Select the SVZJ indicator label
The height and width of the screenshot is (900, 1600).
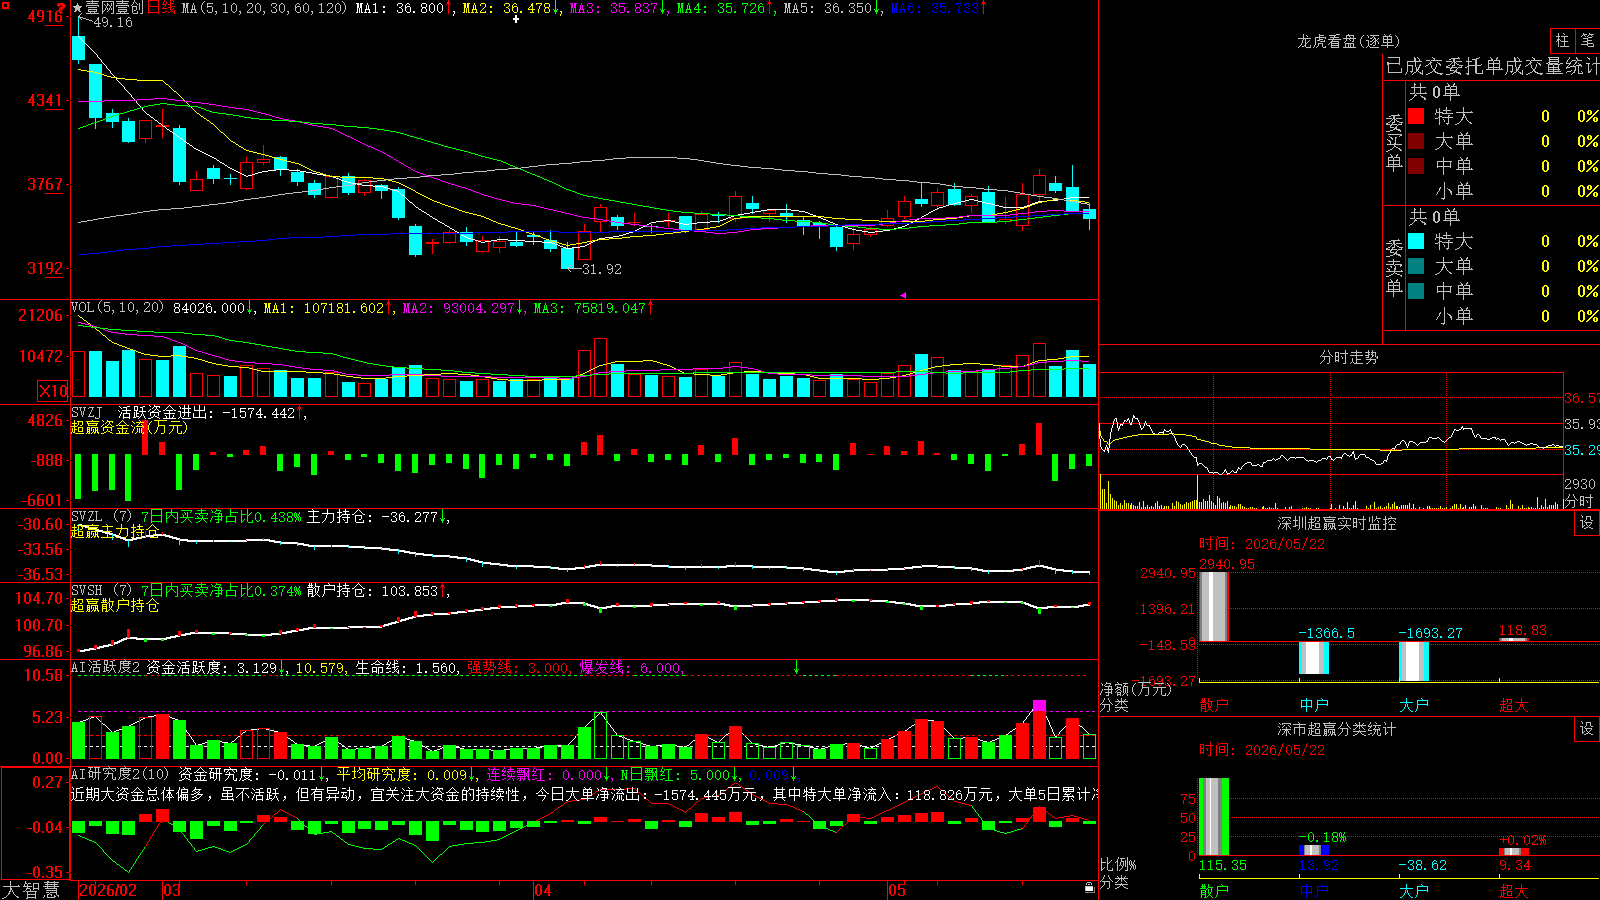point(86,412)
